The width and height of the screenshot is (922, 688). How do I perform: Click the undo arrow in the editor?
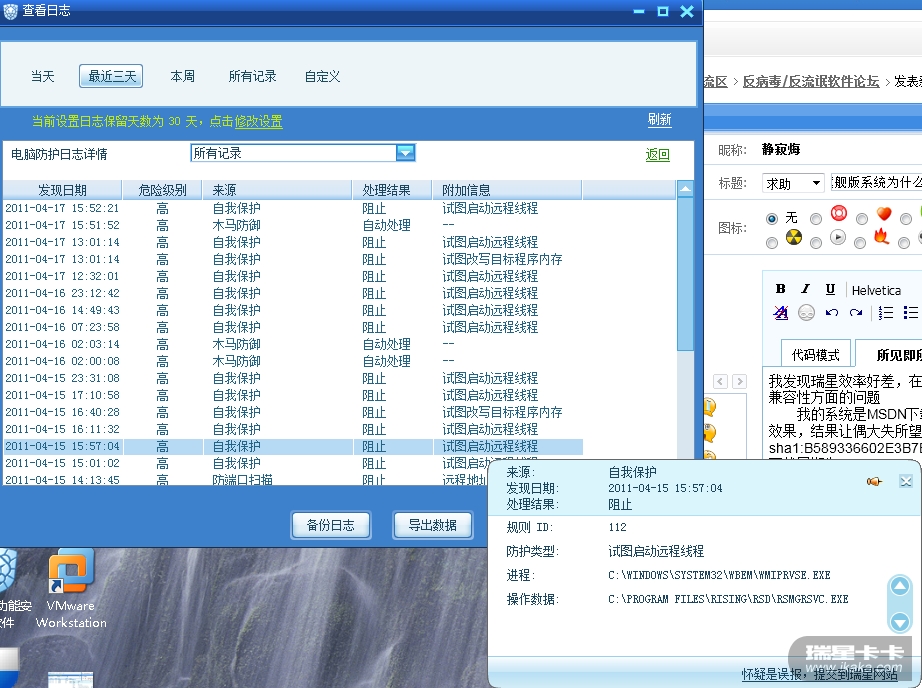tap(831, 312)
